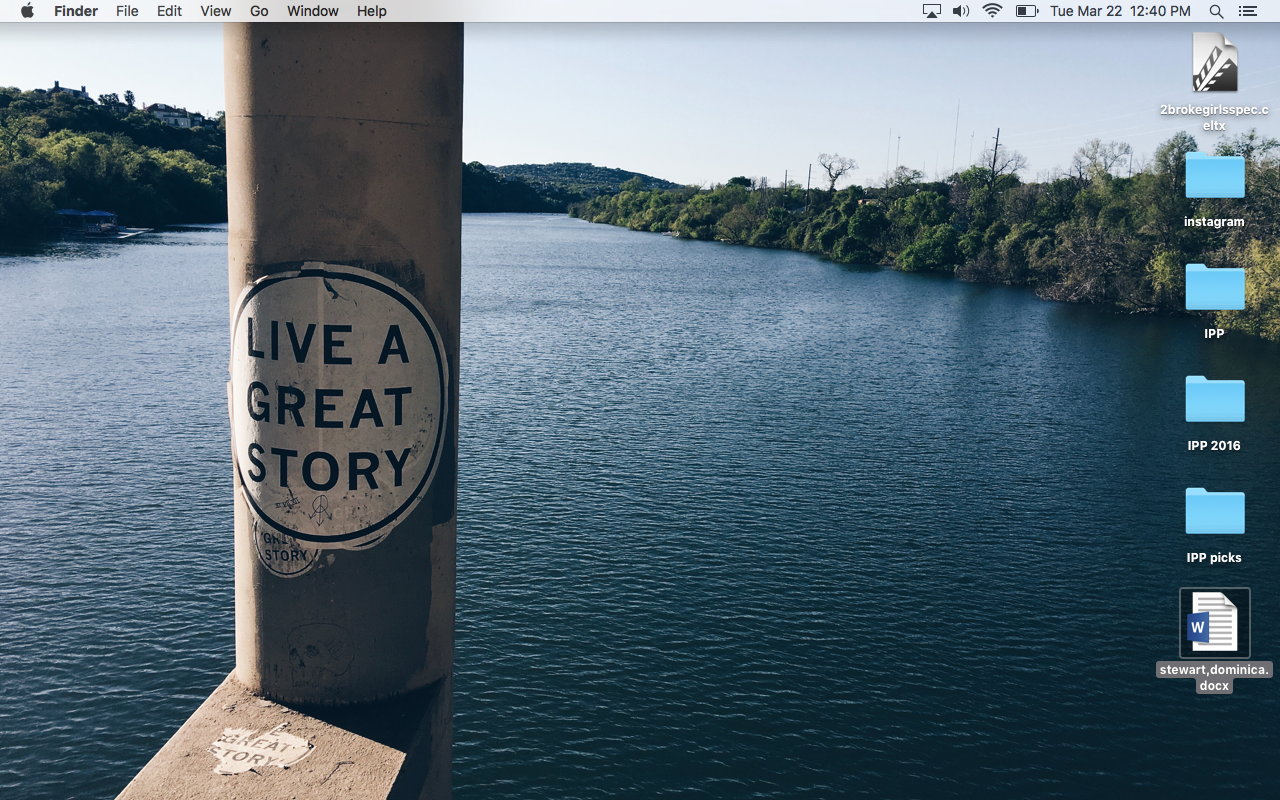Click the instagram folder name label
The height and width of the screenshot is (800, 1280).
tap(1214, 222)
